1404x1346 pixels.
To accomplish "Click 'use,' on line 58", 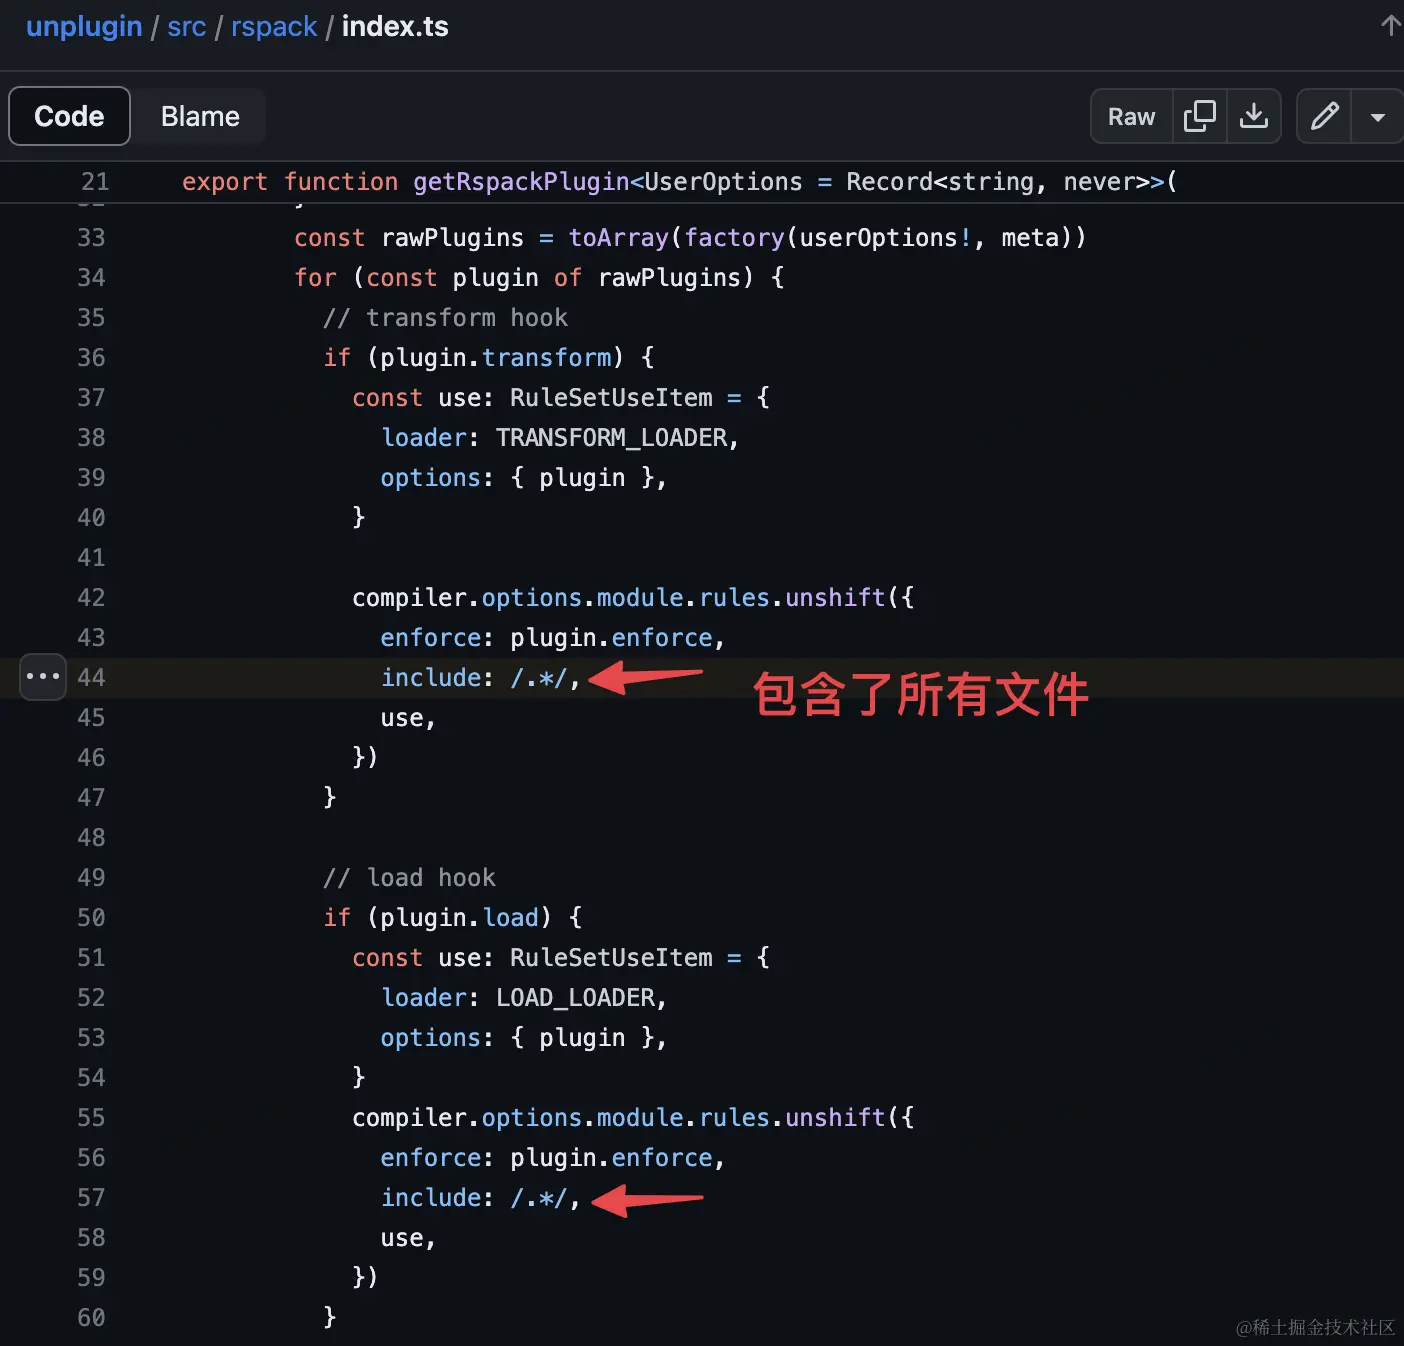I will click(408, 1238).
